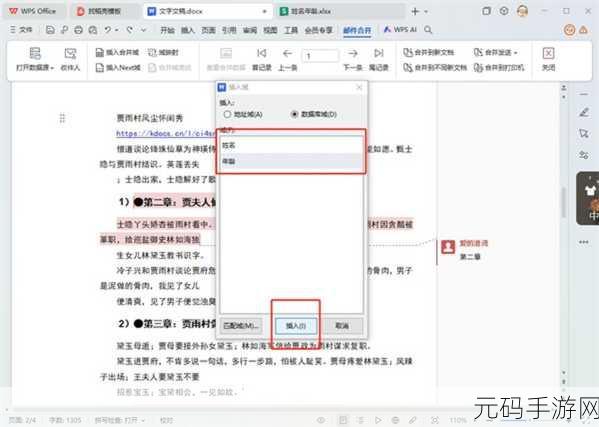Click the undo arrow icon
This screenshot has width=599, height=427.
108,29
